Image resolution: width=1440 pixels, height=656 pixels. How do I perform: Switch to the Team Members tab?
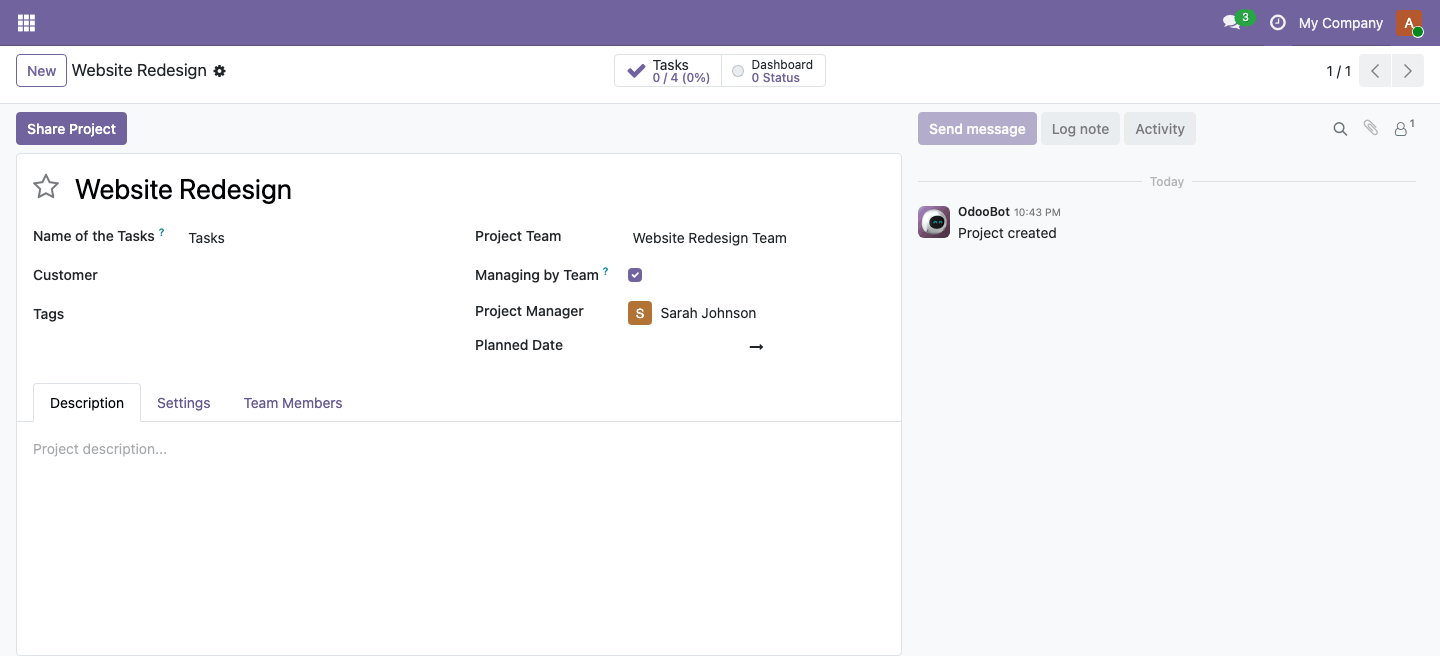pyautogui.click(x=293, y=403)
